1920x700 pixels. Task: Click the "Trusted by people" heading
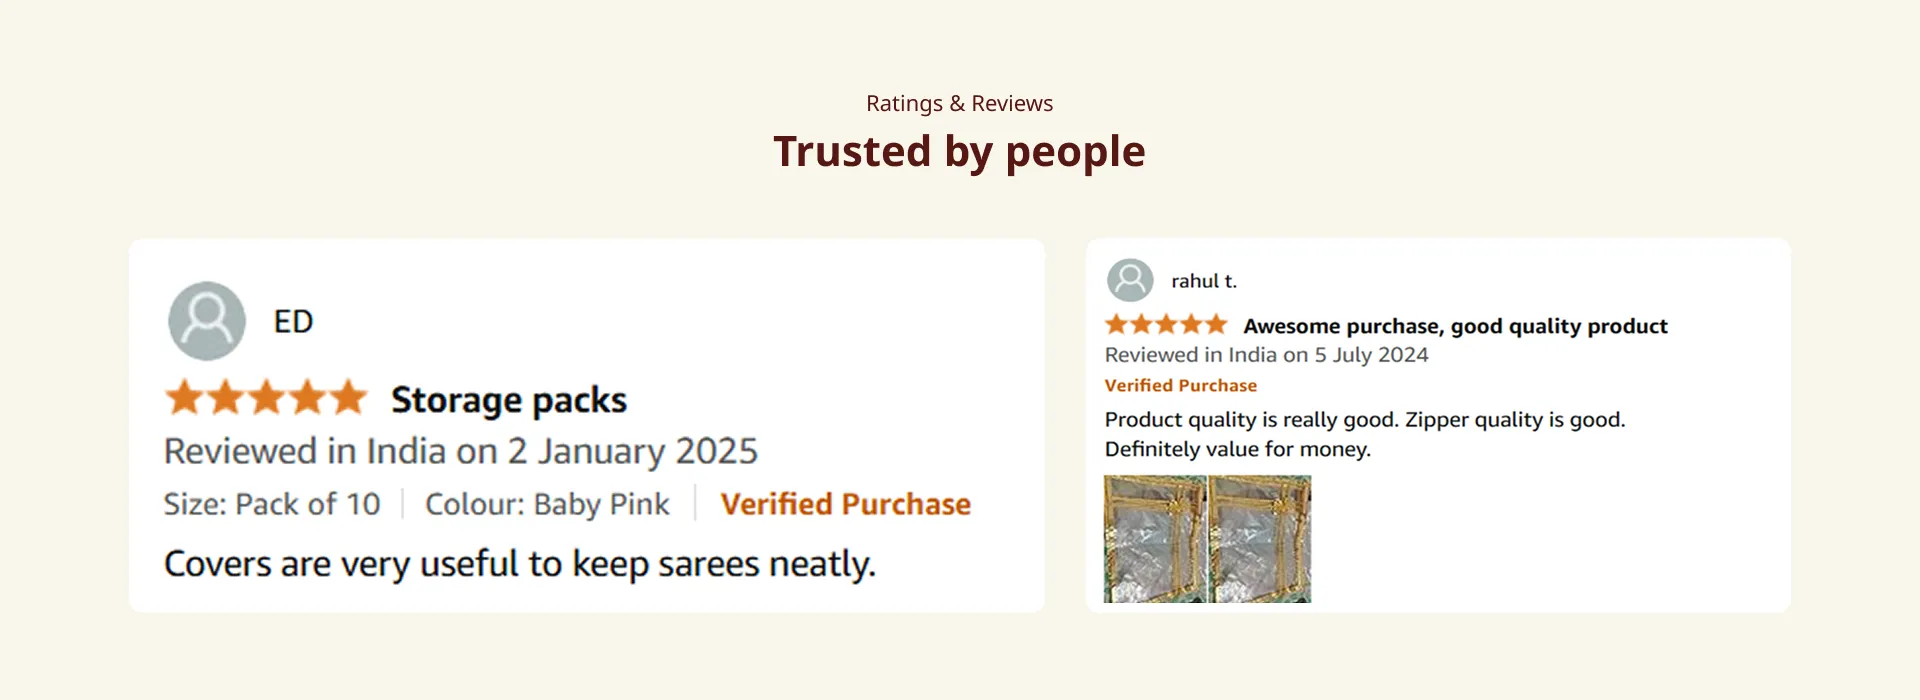tap(959, 152)
